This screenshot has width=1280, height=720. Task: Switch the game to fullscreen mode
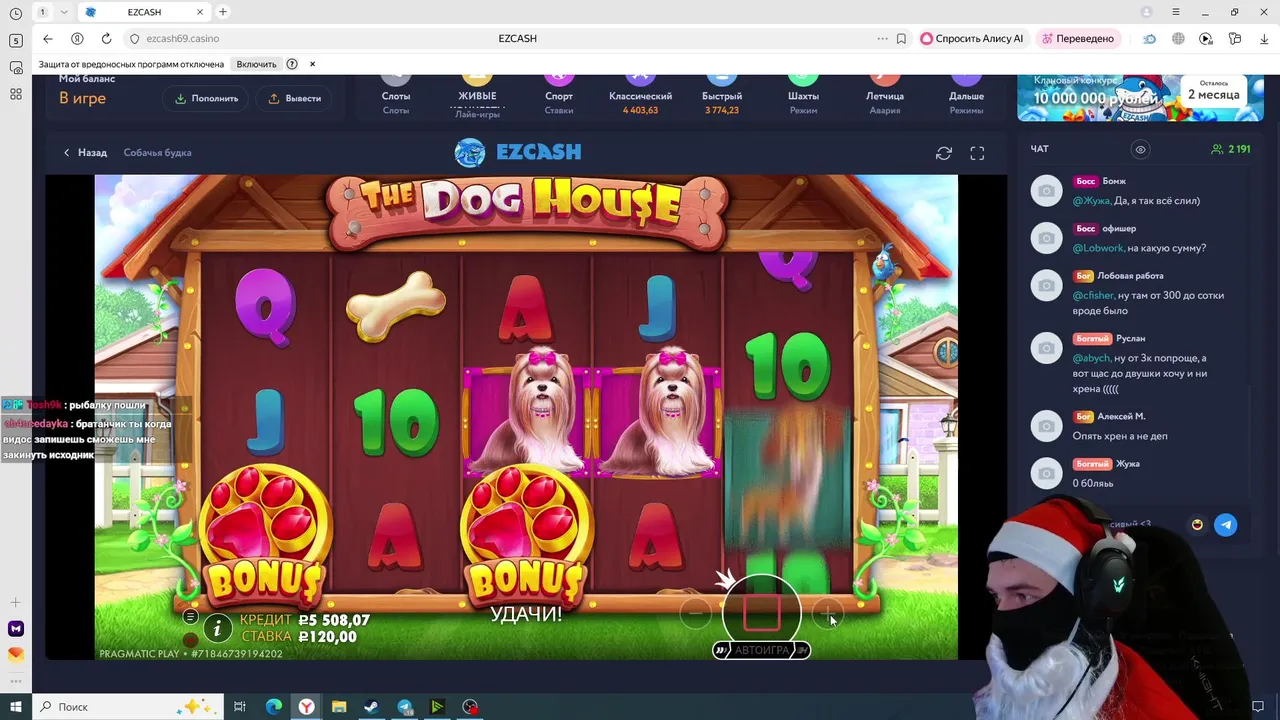[977, 153]
